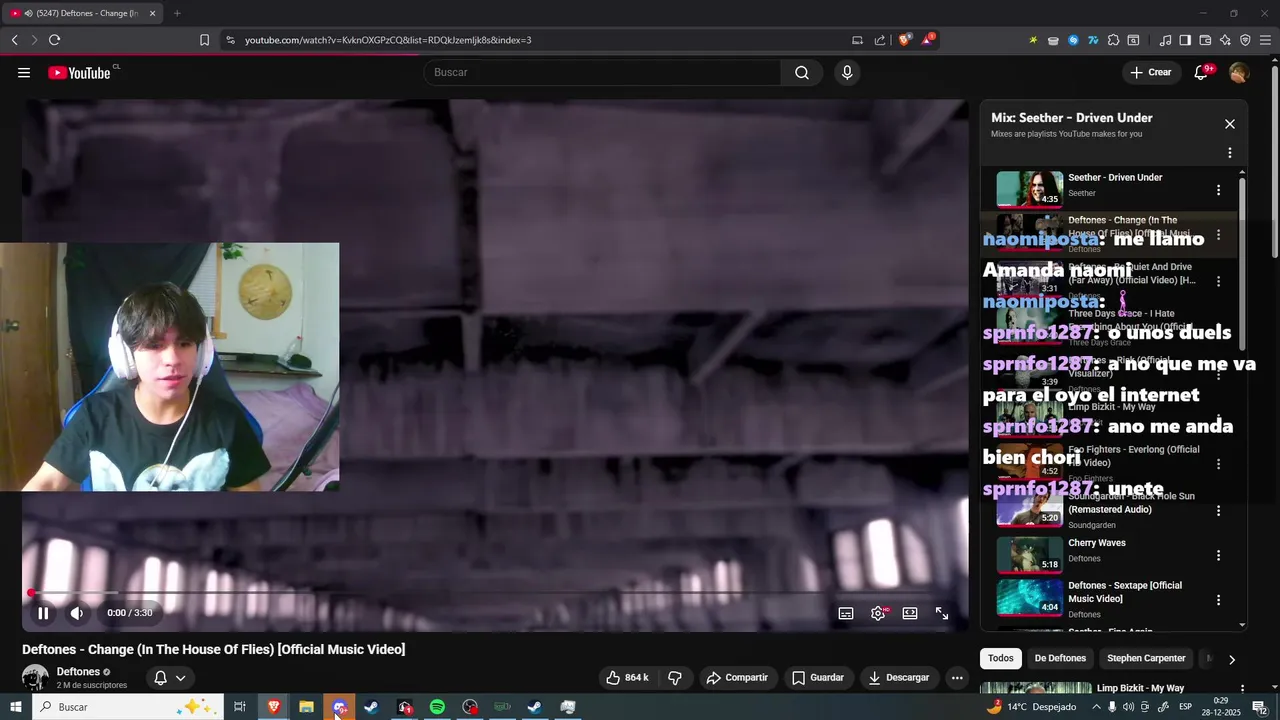
Task: Close the Mix playlist panel
Action: (x=1230, y=124)
